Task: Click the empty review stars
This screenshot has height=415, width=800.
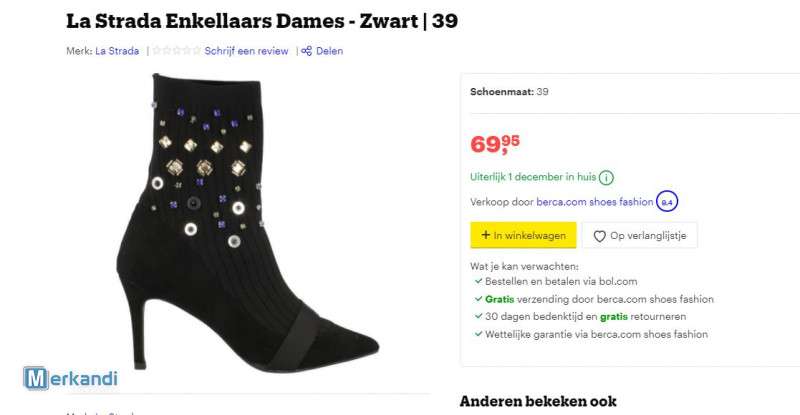Action: pos(177,51)
